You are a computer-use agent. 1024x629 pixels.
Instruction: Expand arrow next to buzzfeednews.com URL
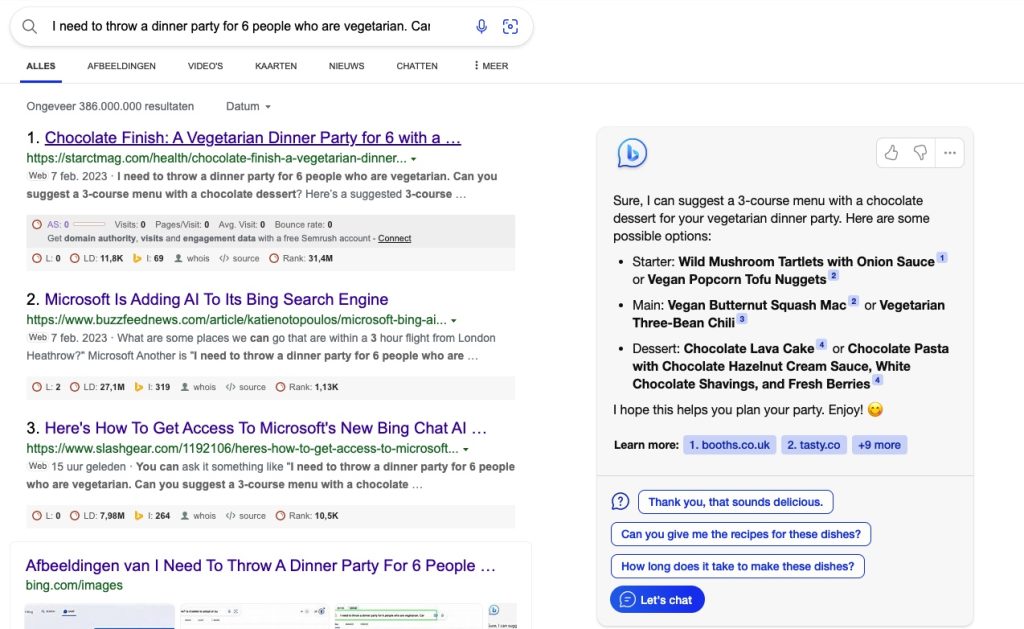point(454,321)
